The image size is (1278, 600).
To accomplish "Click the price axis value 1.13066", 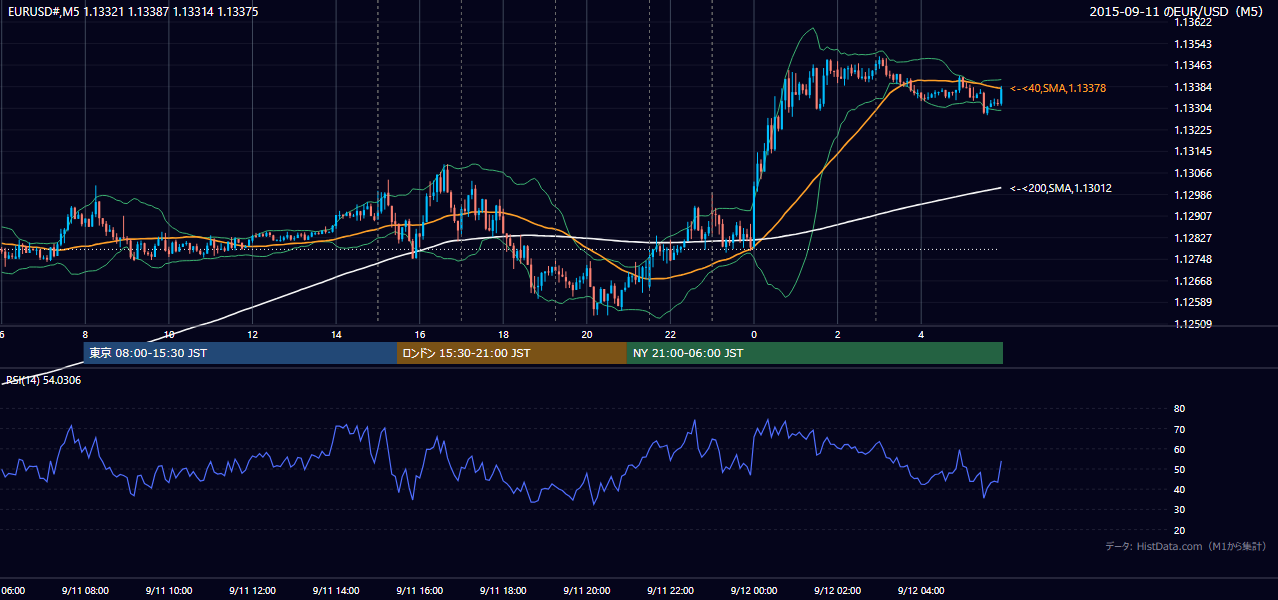I will coord(1194,173).
